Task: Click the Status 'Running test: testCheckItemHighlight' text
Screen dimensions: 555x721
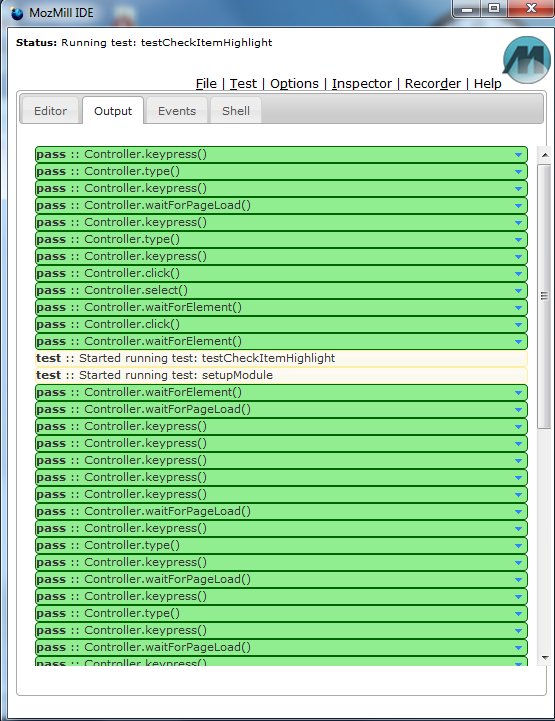Action: (166, 43)
